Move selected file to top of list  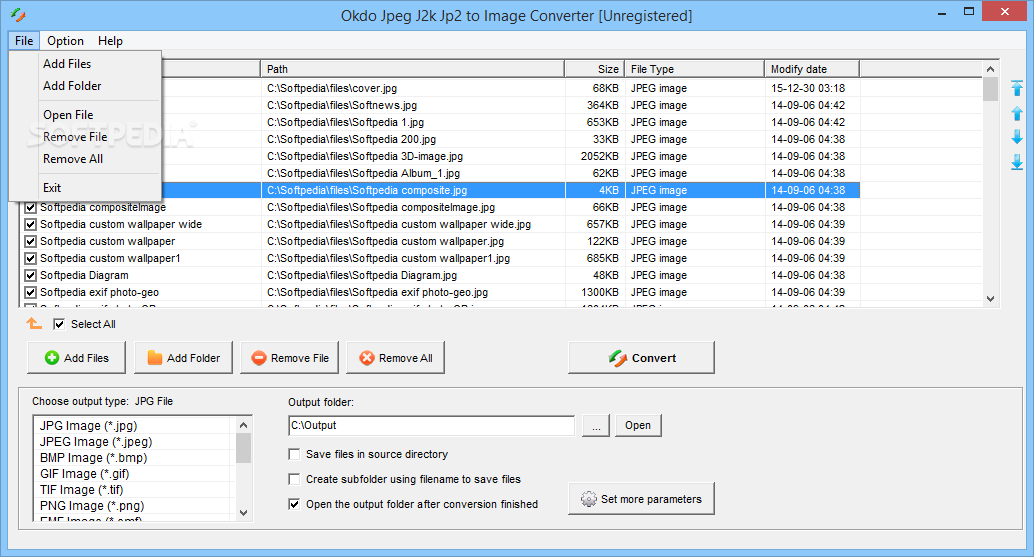[x=1017, y=88]
